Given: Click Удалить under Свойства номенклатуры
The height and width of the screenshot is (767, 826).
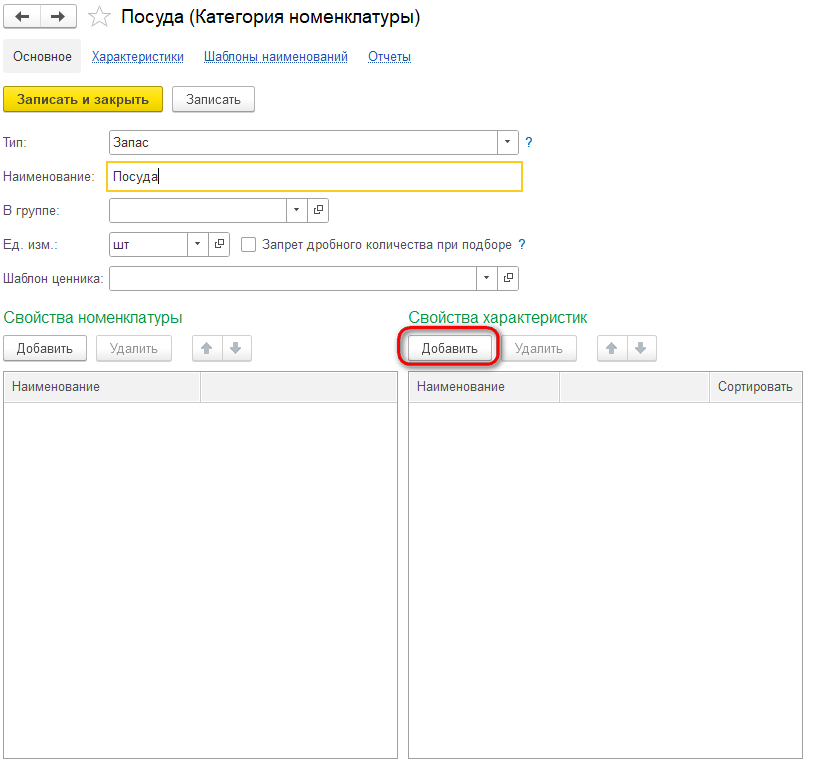Looking at the screenshot, I should click(x=134, y=348).
